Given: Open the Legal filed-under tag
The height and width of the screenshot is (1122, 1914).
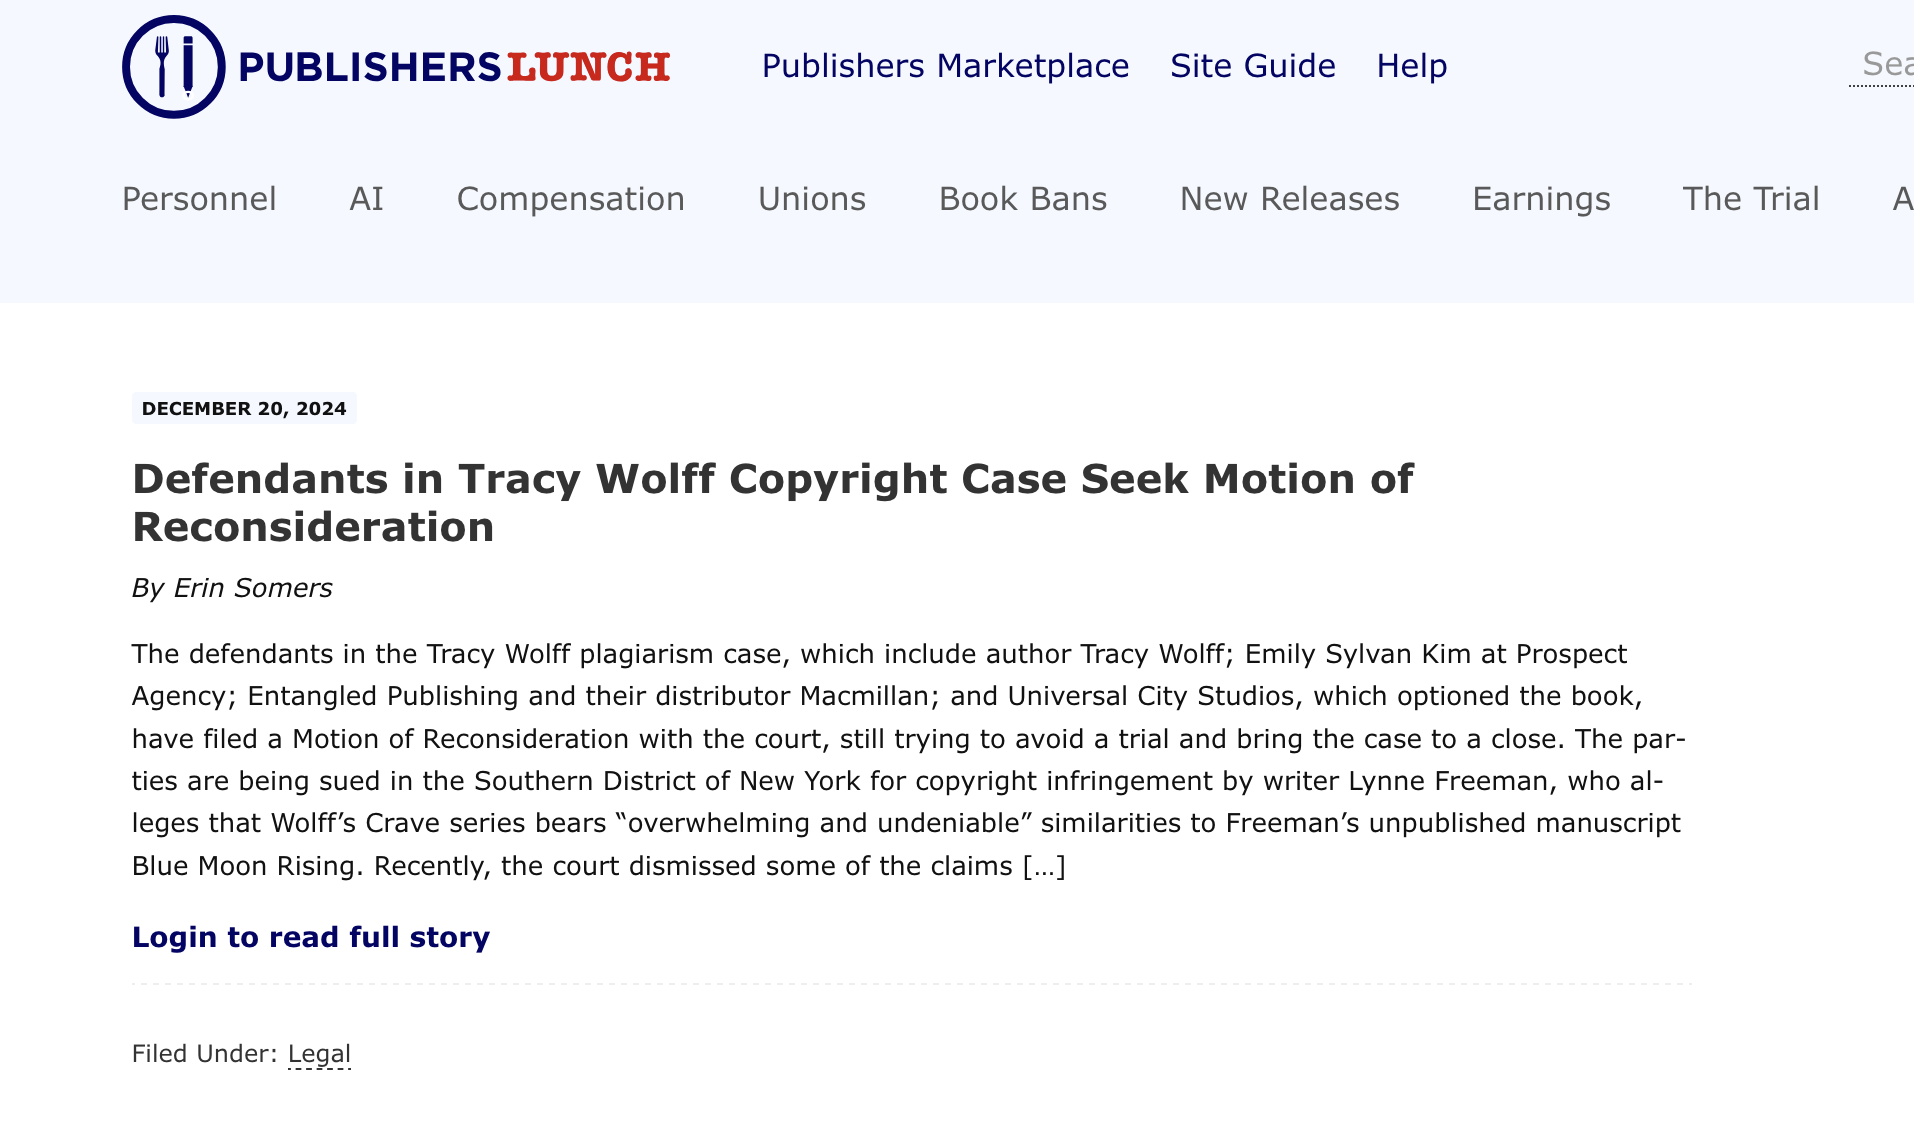Looking at the screenshot, I should 319,1054.
